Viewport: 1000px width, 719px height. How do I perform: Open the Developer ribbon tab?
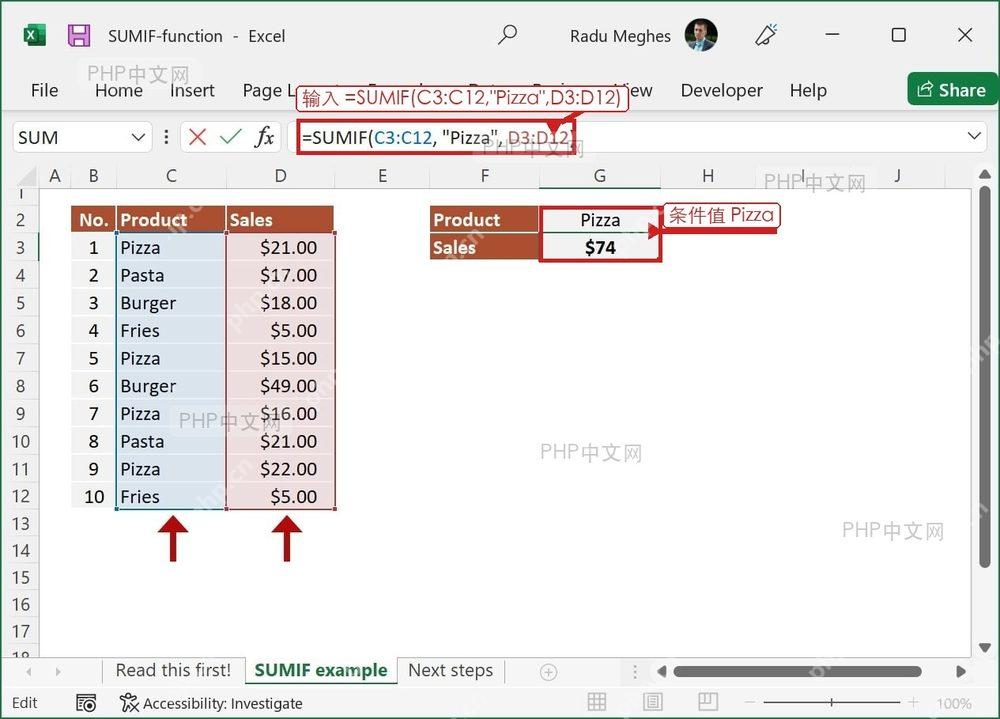pos(721,91)
